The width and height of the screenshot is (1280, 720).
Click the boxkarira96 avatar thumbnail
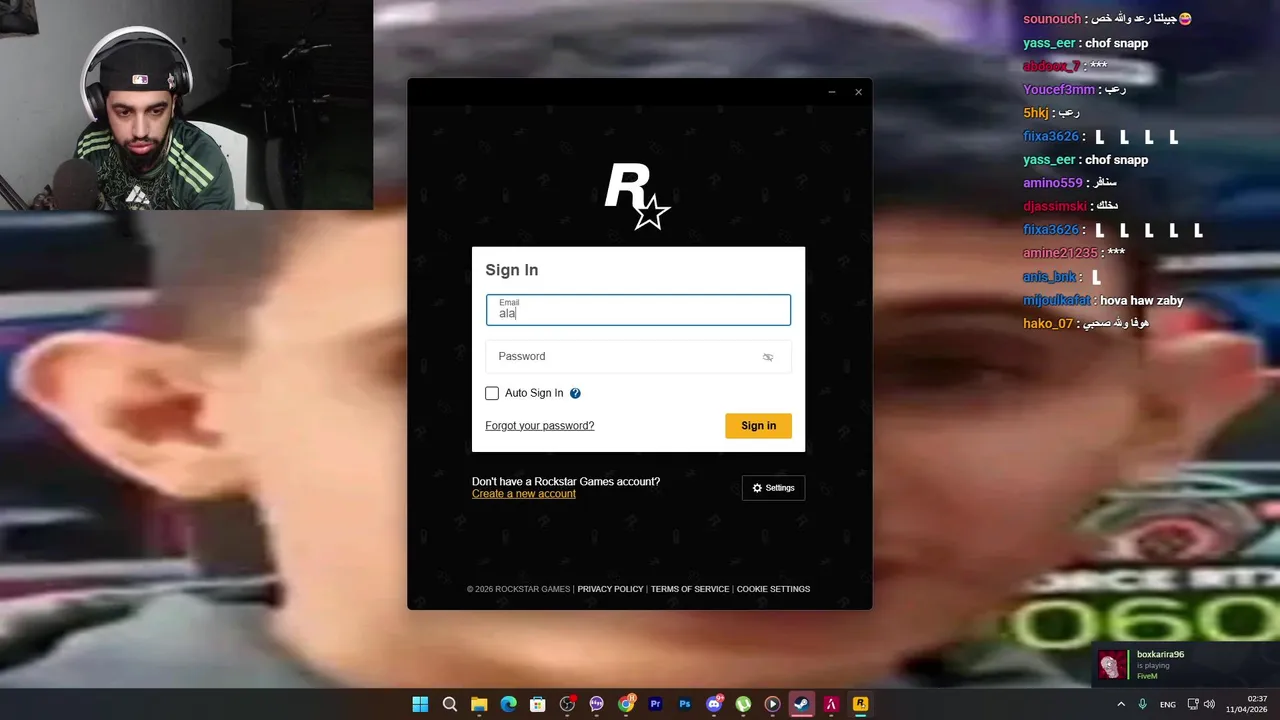click(x=1112, y=665)
